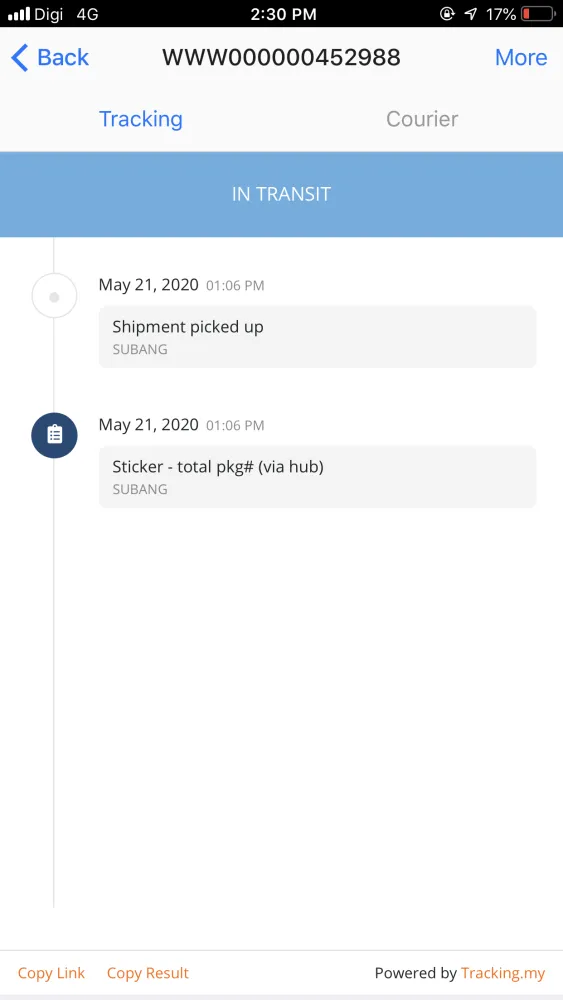This screenshot has width=563, height=1000.
Task: Tap the battery icon in status bar
Action: click(x=537, y=14)
